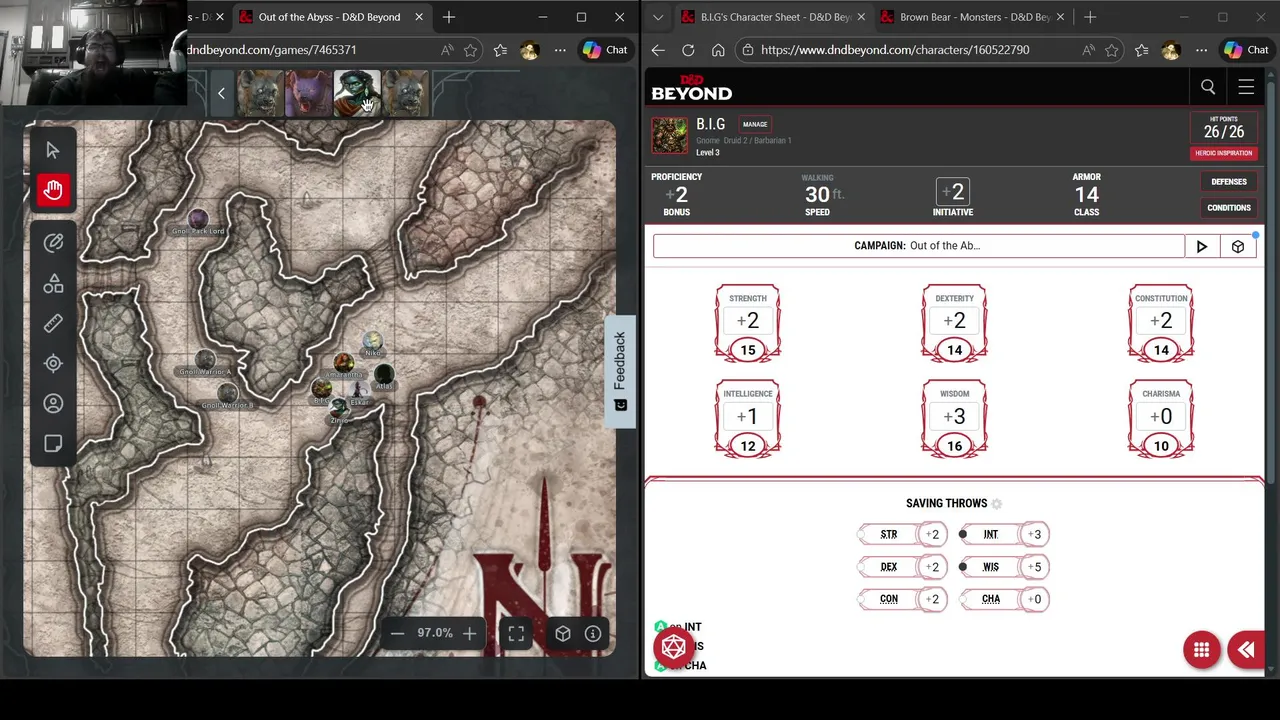This screenshot has width=1280, height=720.
Task: Go home in right browser window
Action: [718, 50]
